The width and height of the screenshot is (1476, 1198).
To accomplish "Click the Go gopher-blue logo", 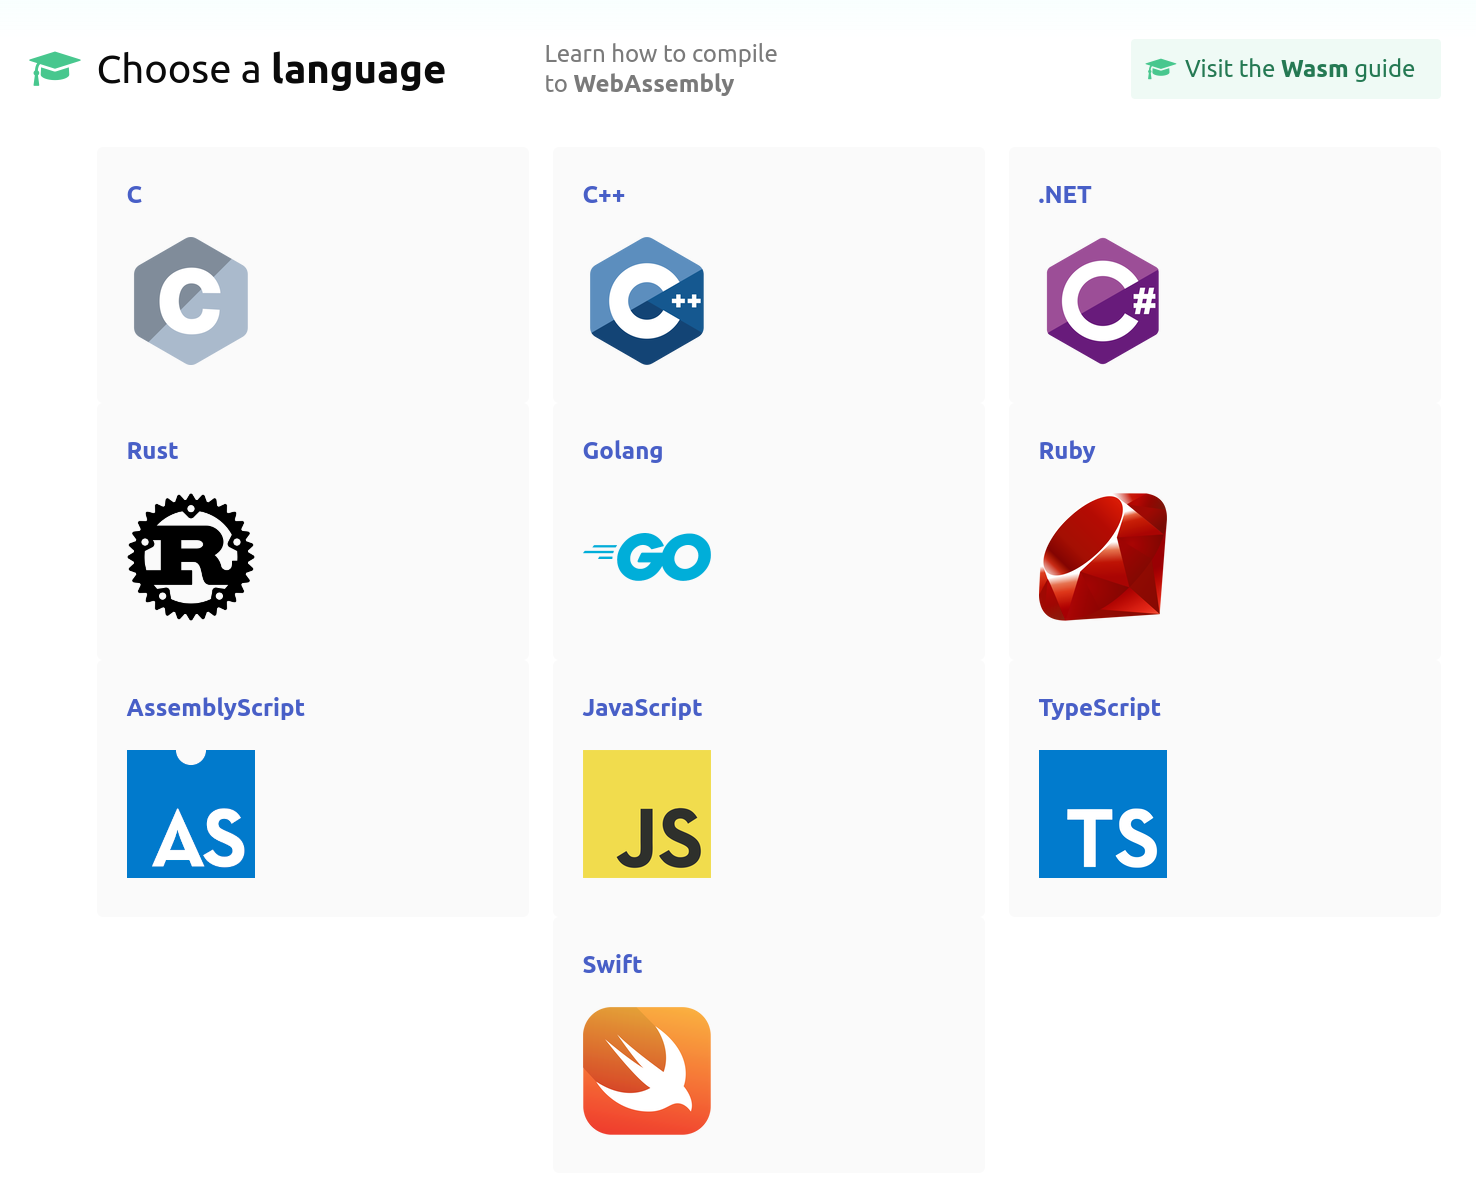I will coord(647,557).
